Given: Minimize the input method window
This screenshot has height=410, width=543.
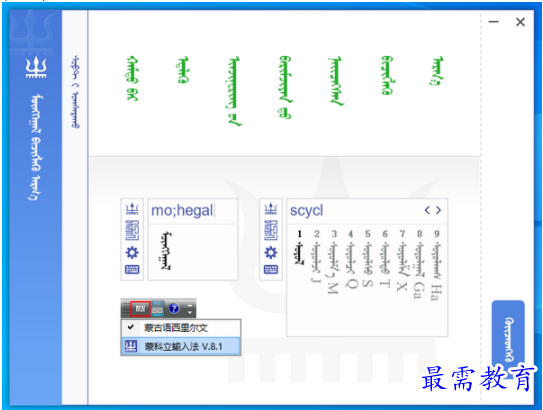Looking at the screenshot, I should (493, 22).
